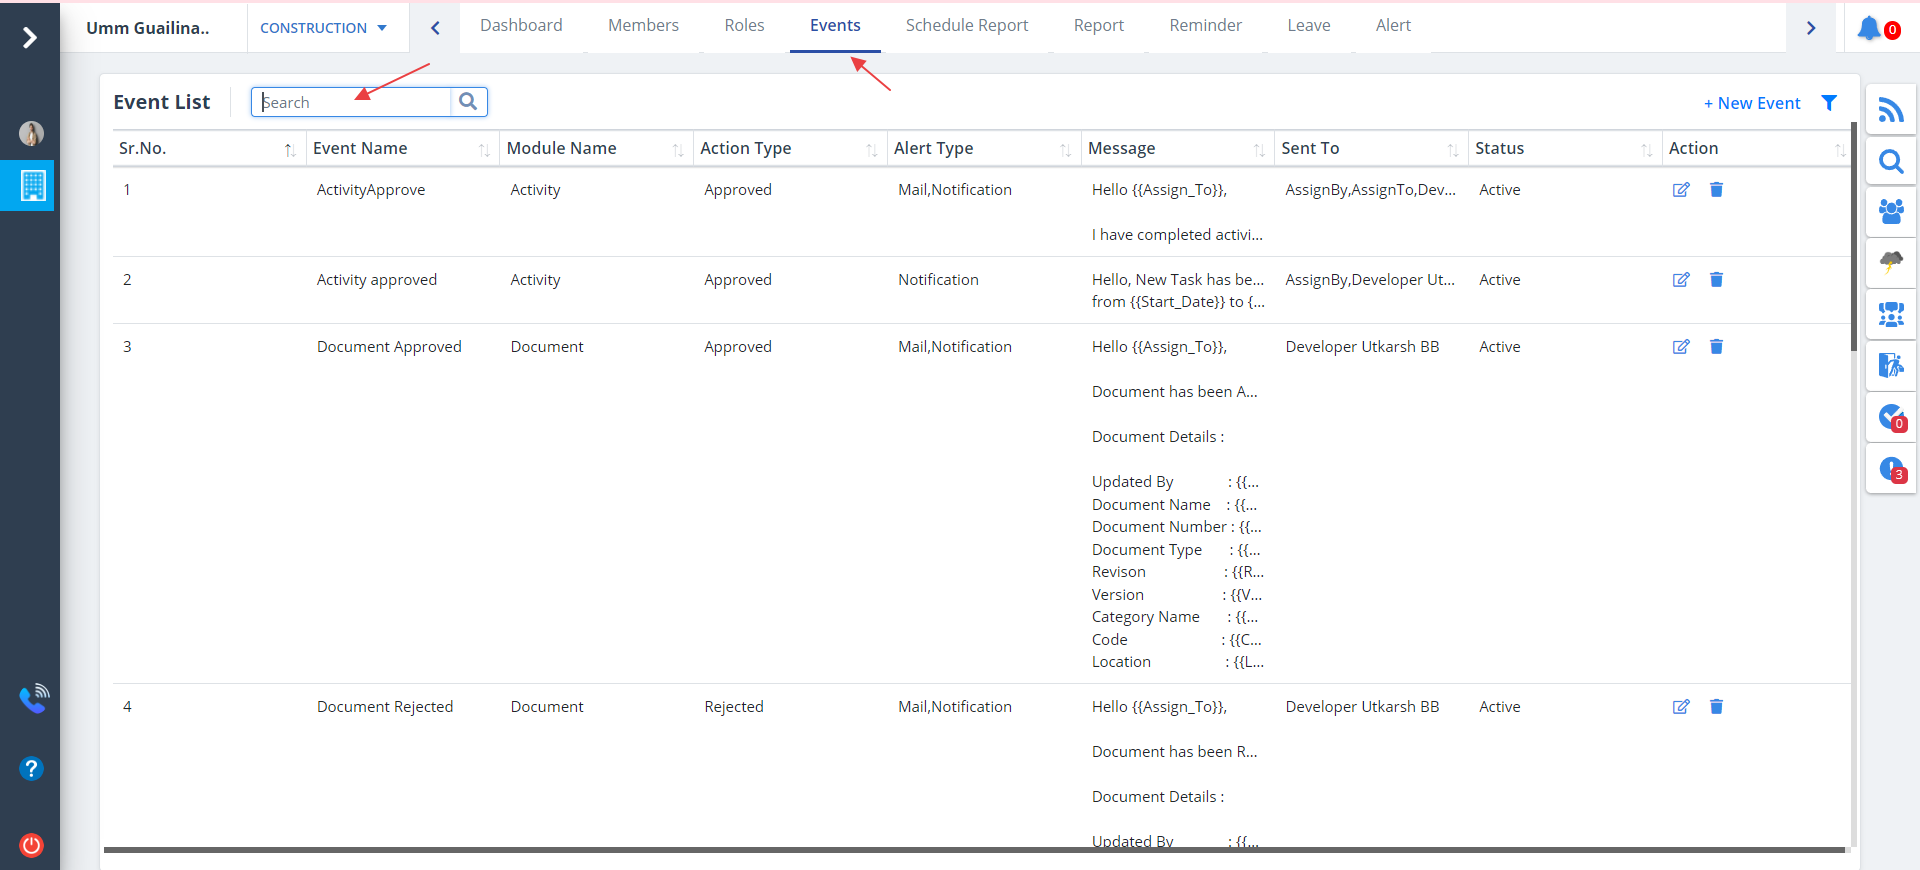Delete the Document Approved event
Viewport: 1920px width, 870px height.
coord(1716,347)
